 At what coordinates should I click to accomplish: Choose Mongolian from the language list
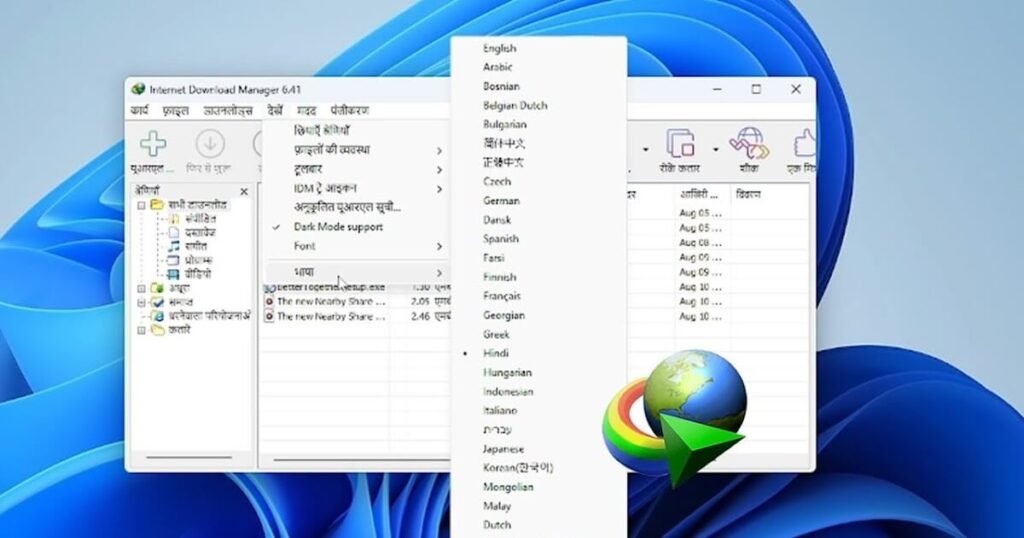(508, 487)
